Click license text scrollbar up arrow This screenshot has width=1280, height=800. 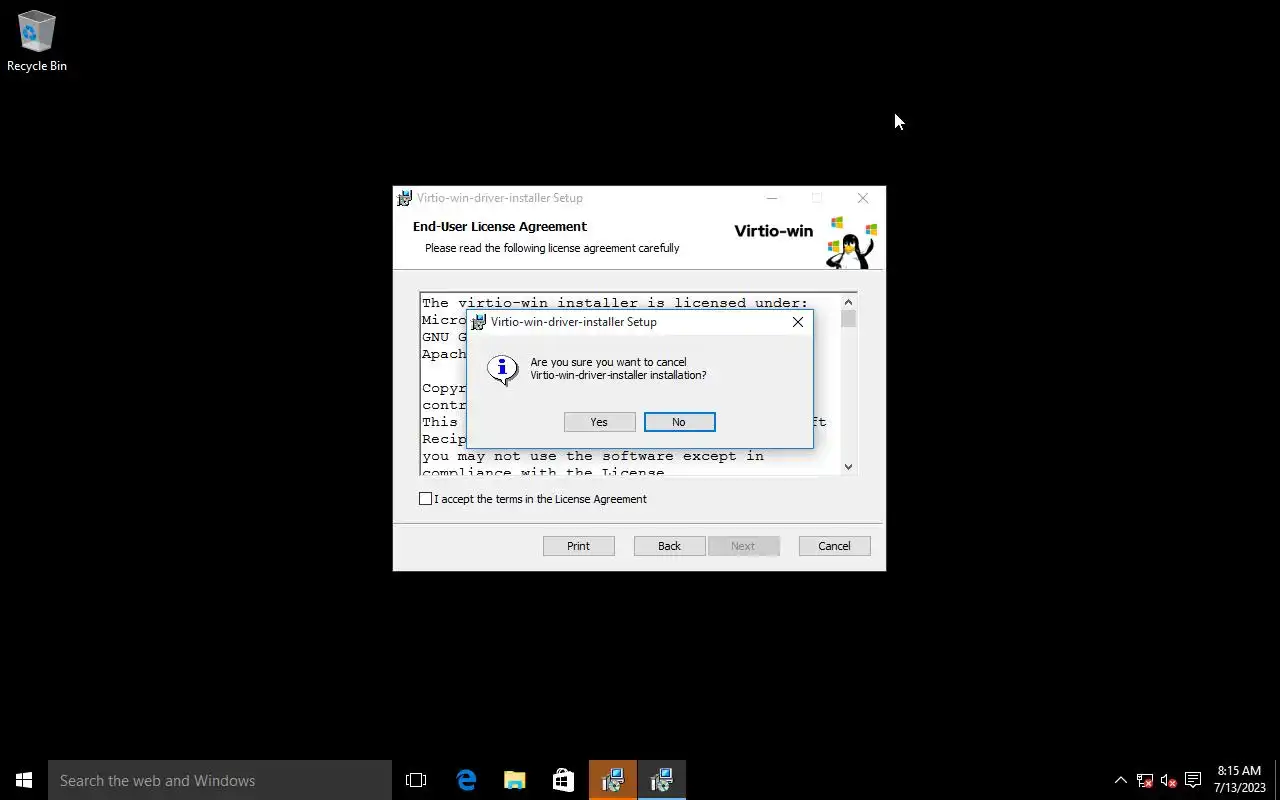pyautogui.click(x=848, y=302)
